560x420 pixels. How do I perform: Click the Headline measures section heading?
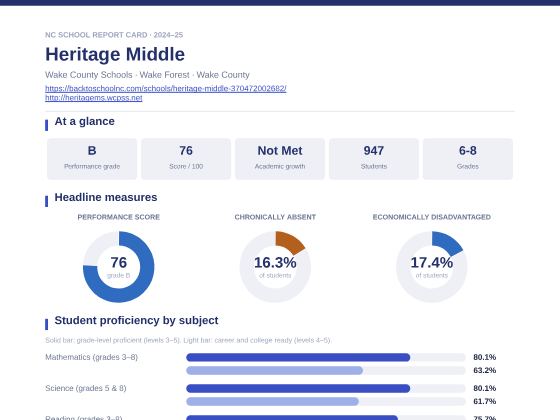106,197
